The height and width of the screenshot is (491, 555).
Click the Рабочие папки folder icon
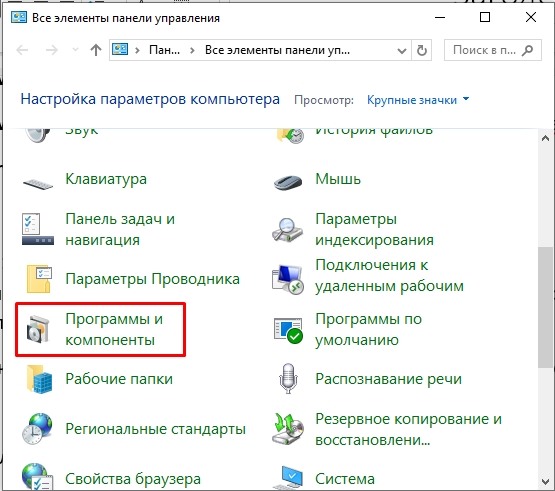coord(39,379)
